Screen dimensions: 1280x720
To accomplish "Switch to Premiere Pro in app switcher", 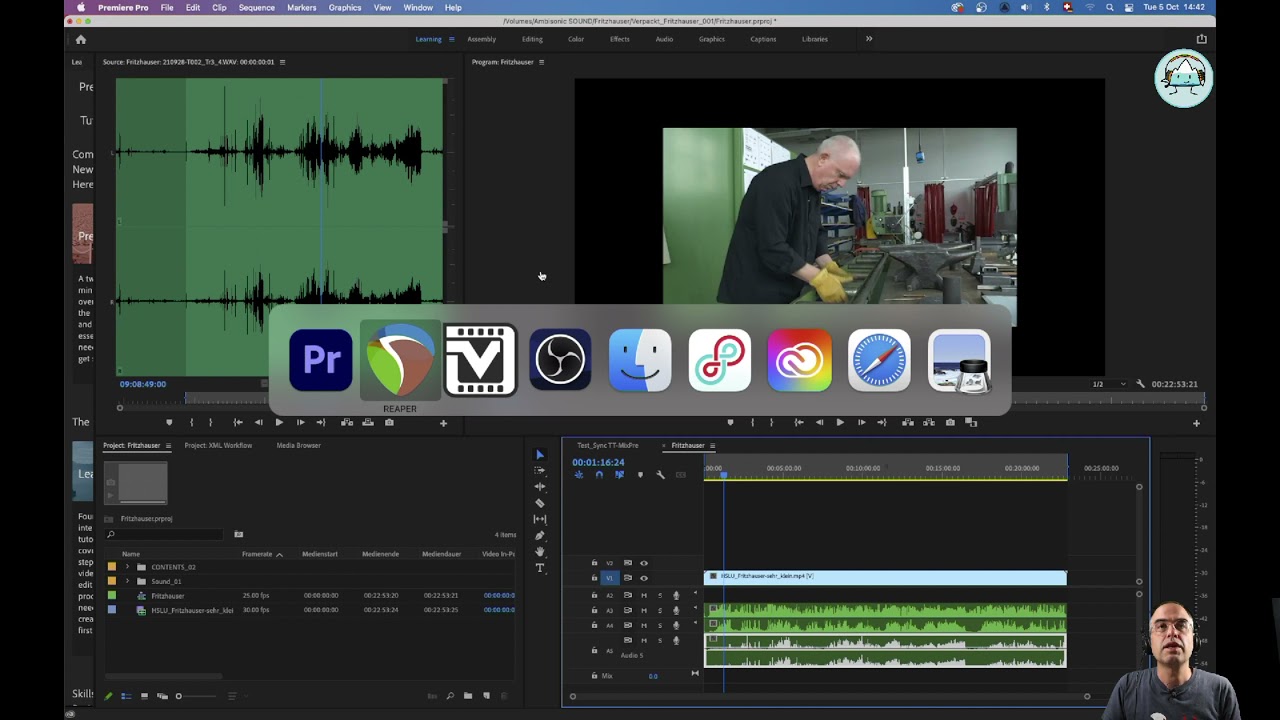I will [320, 360].
